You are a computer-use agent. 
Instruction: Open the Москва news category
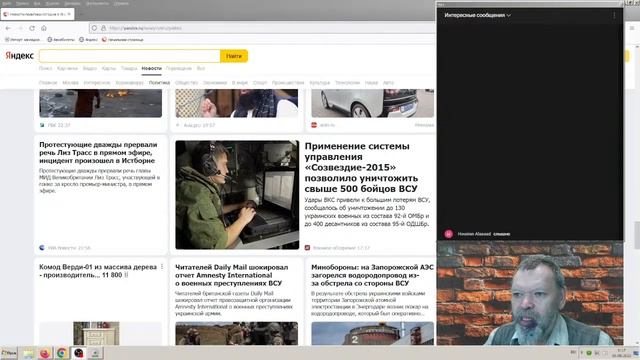tap(71, 83)
